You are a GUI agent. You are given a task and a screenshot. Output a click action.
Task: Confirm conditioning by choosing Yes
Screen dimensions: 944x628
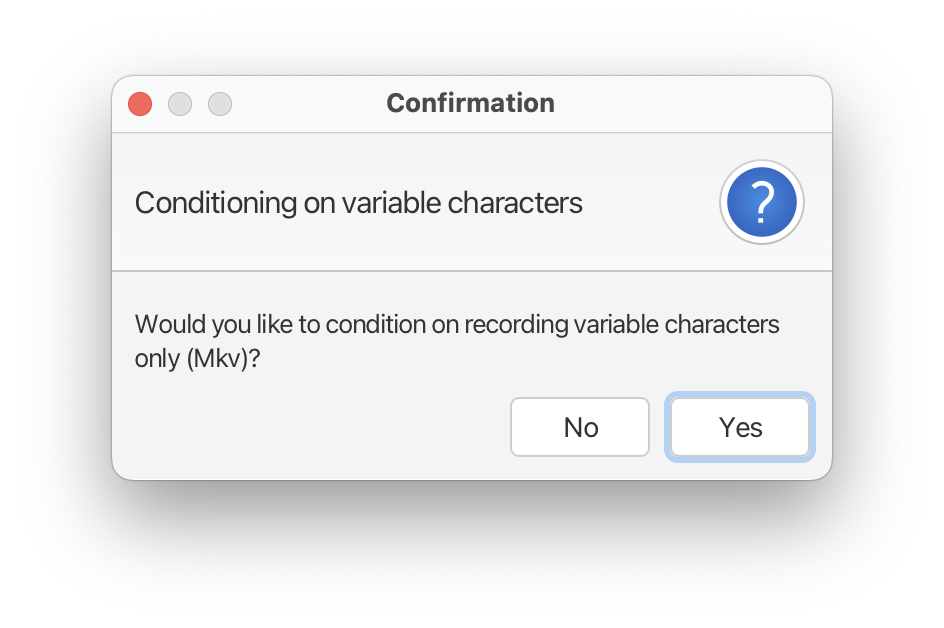point(740,427)
